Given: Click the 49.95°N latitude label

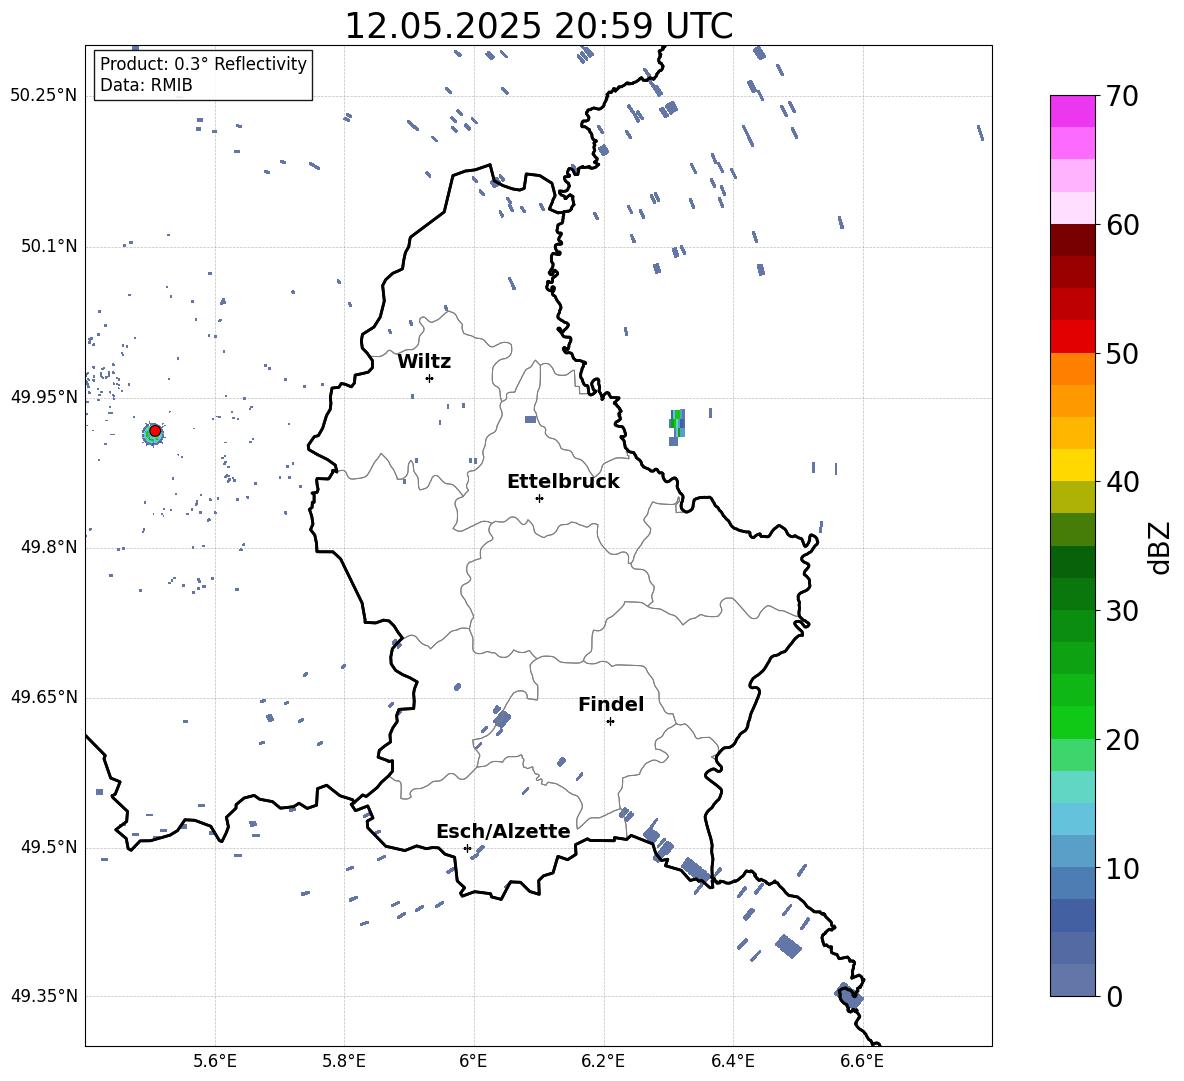Looking at the screenshot, I should click(x=44, y=397).
